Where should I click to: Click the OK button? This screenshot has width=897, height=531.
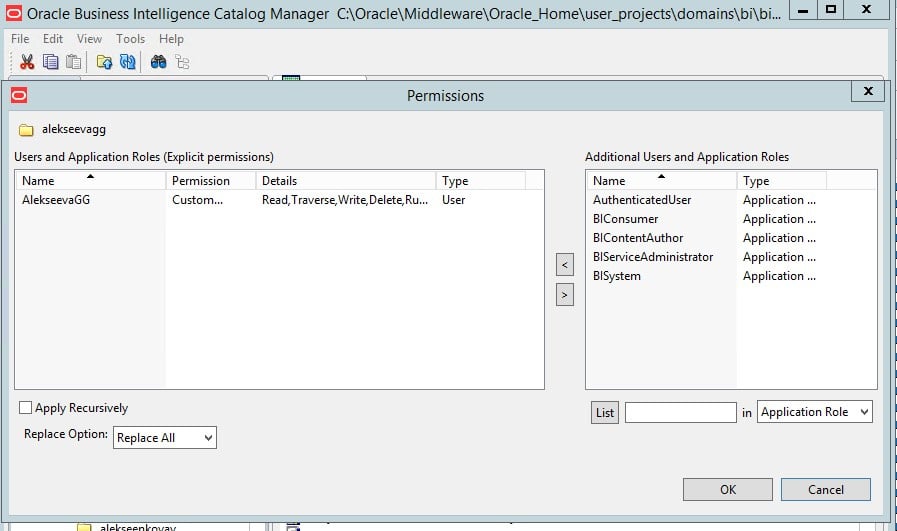[728, 490]
